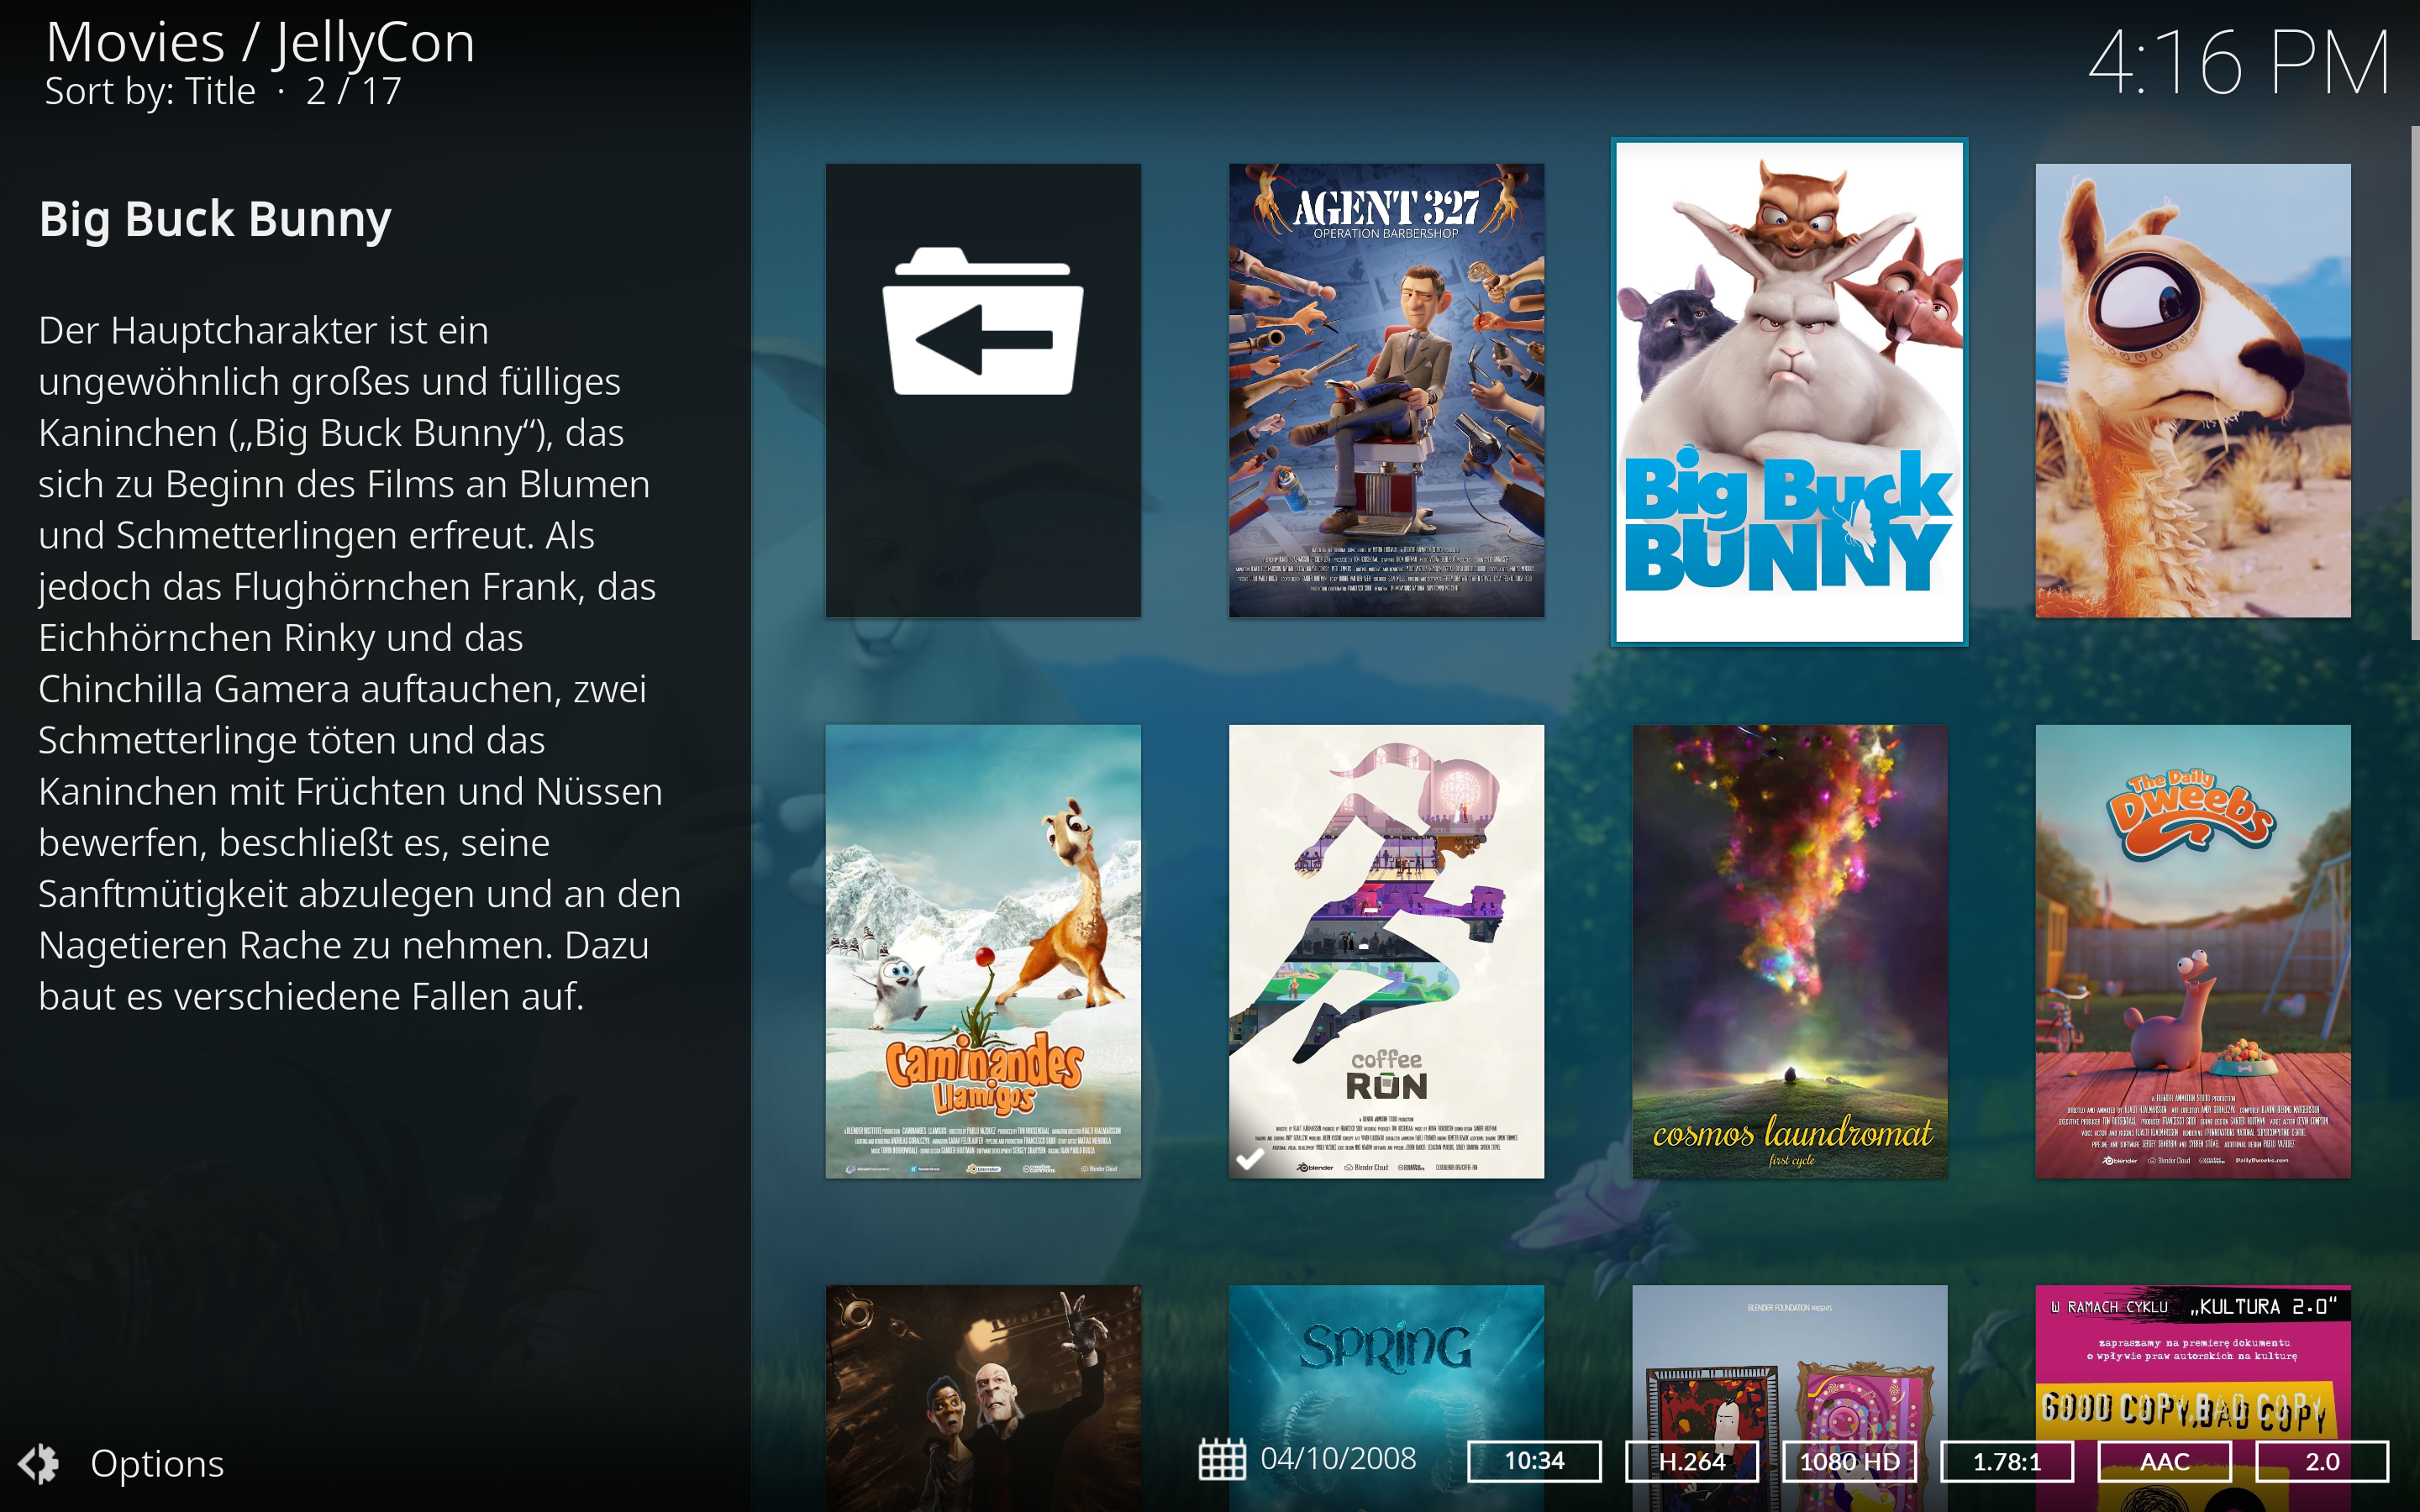Click the 2.0 audio channels flag
Screen dimensions: 2420x1512
click(x=2321, y=1461)
